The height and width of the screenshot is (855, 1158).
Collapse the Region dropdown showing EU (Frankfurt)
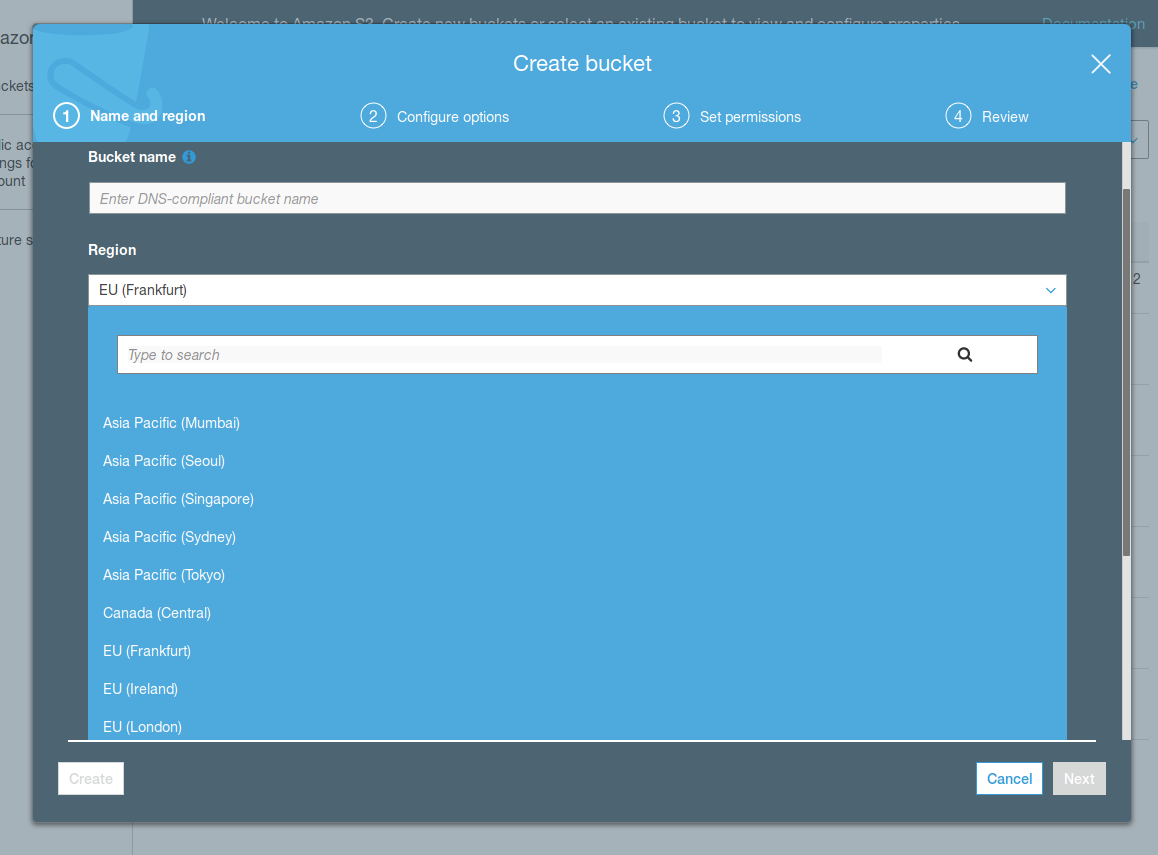pyautogui.click(x=577, y=290)
